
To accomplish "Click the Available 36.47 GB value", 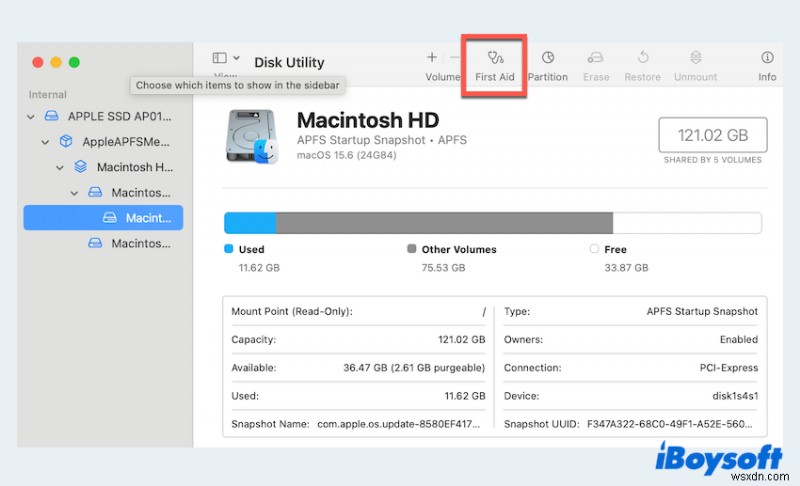I will (x=414, y=368).
